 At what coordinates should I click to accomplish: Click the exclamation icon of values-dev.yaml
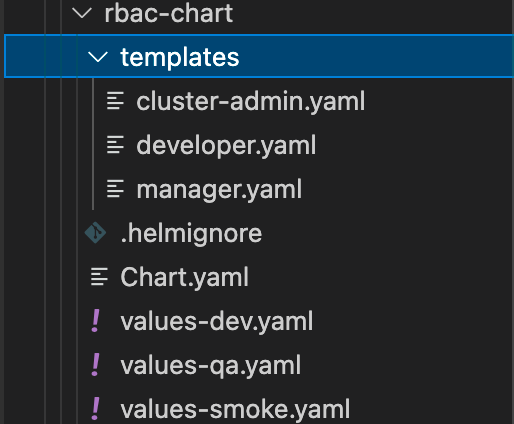click(x=96, y=321)
